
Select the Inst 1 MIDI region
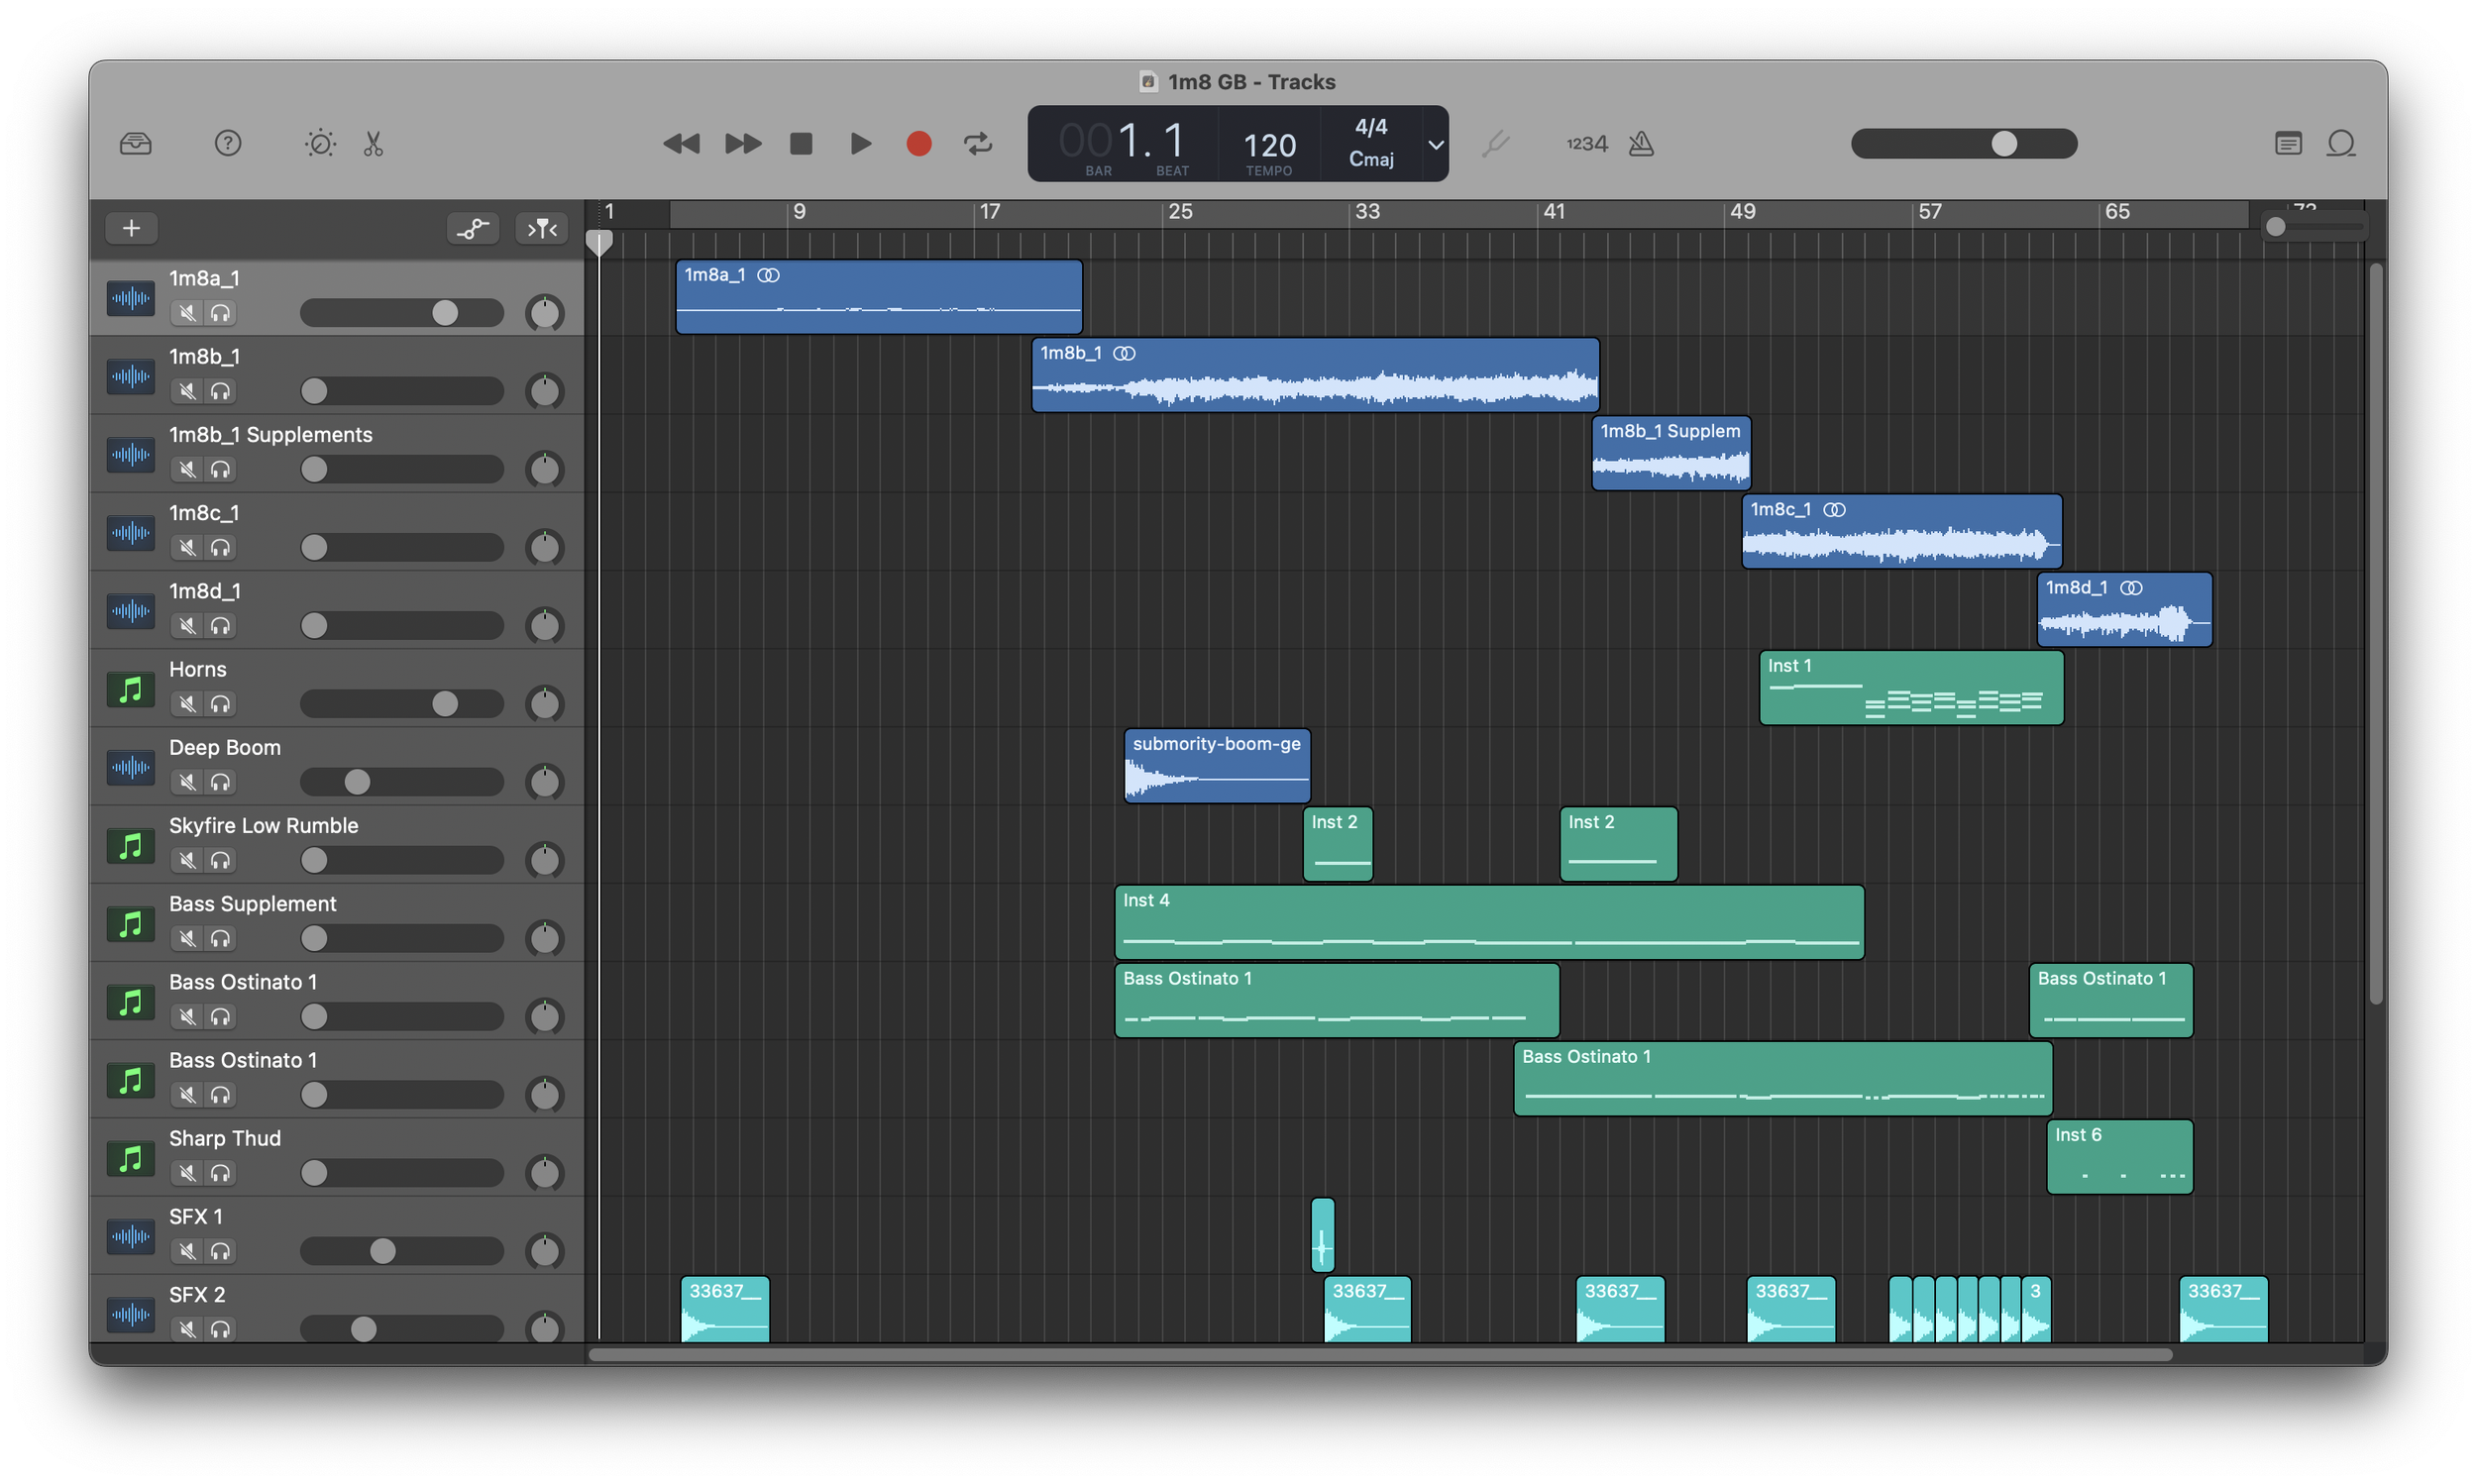coord(1911,688)
